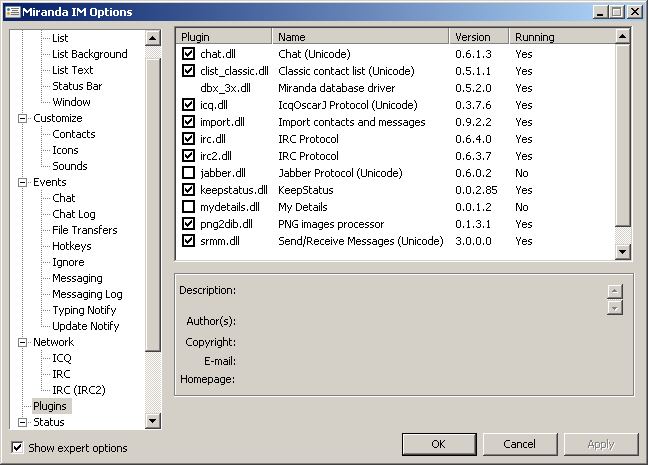Click the description scroll up arrow
The image size is (648, 465).
pos(615,291)
